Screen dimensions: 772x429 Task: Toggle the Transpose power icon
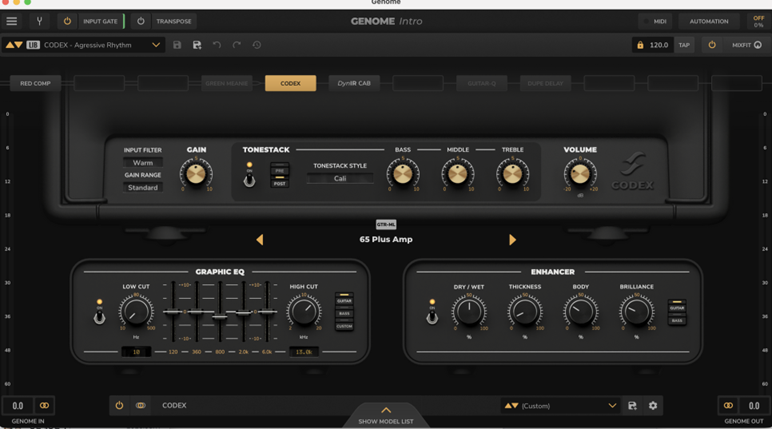[141, 21]
